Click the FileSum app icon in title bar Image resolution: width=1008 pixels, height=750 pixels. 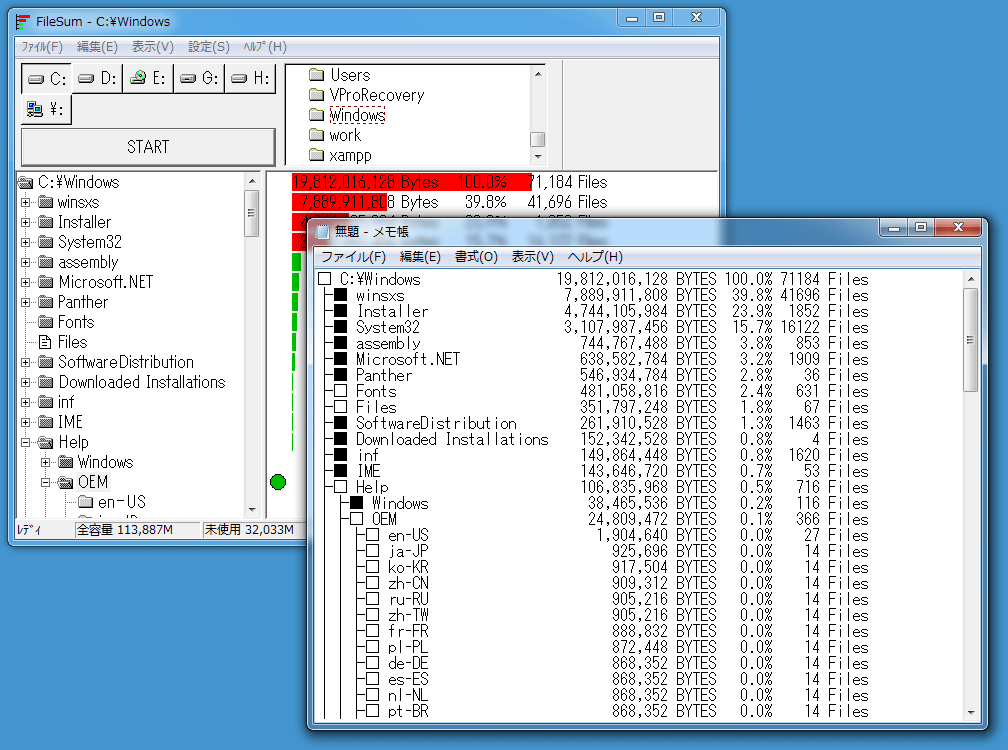(x=23, y=22)
